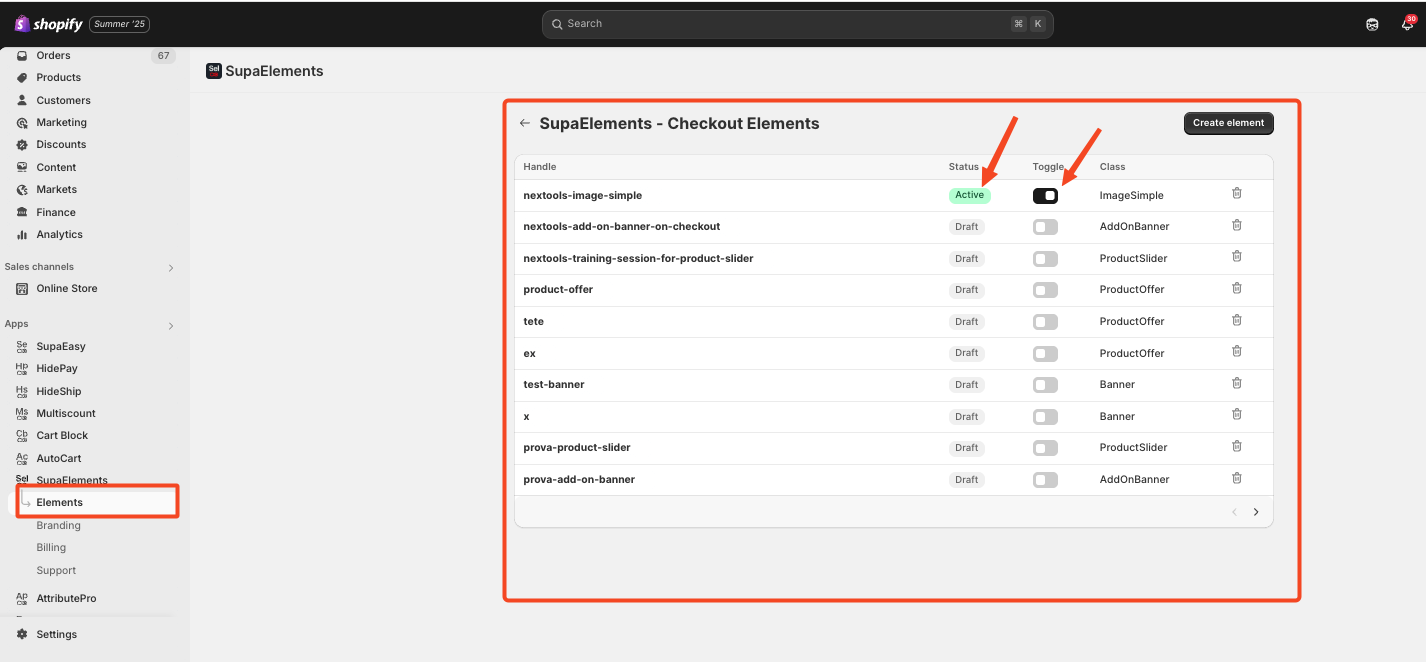The height and width of the screenshot is (662, 1426).
Task: Click the Settings gear icon
Action: tap(22, 634)
